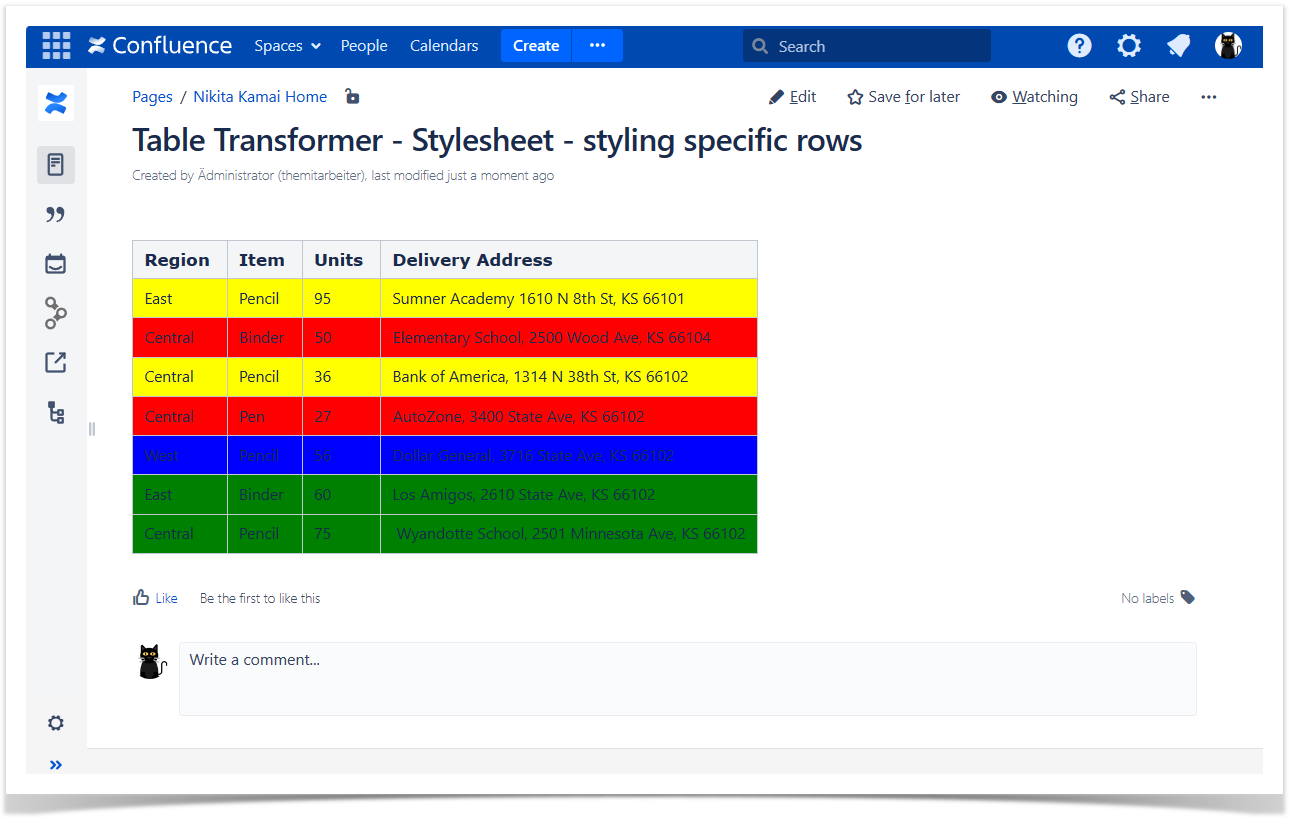Image resolution: width=1297 pixels, height=823 pixels.
Task: Open the administration gear icon in header
Action: 1129,46
